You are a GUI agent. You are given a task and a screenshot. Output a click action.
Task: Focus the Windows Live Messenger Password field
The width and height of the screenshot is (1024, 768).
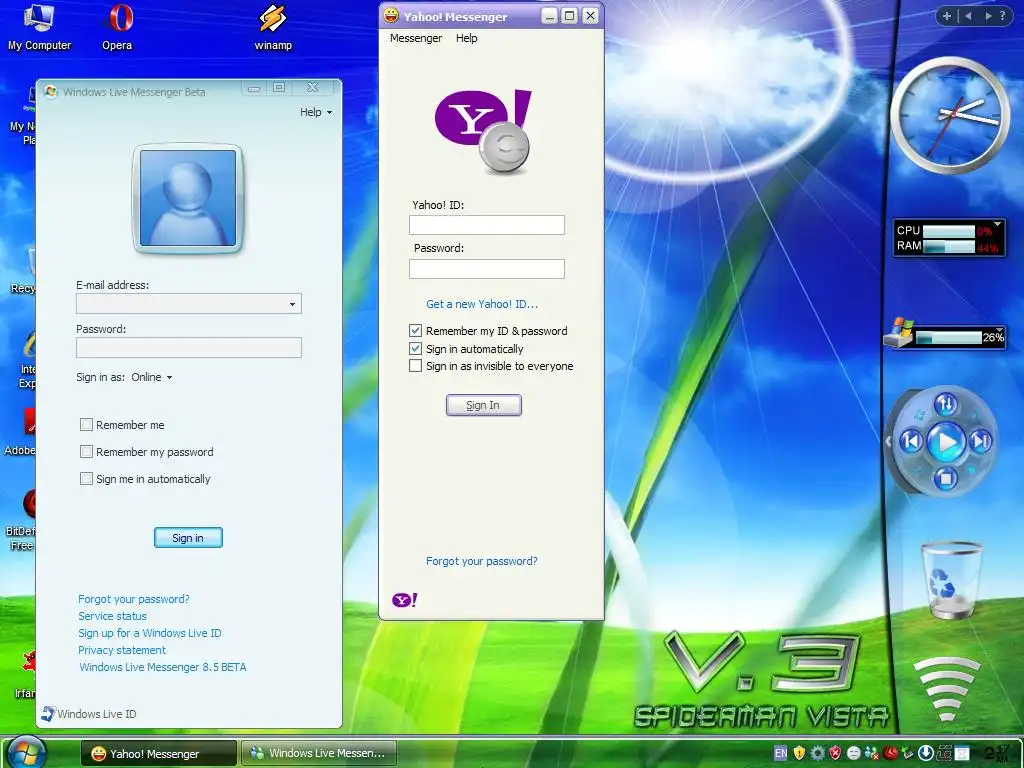189,347
